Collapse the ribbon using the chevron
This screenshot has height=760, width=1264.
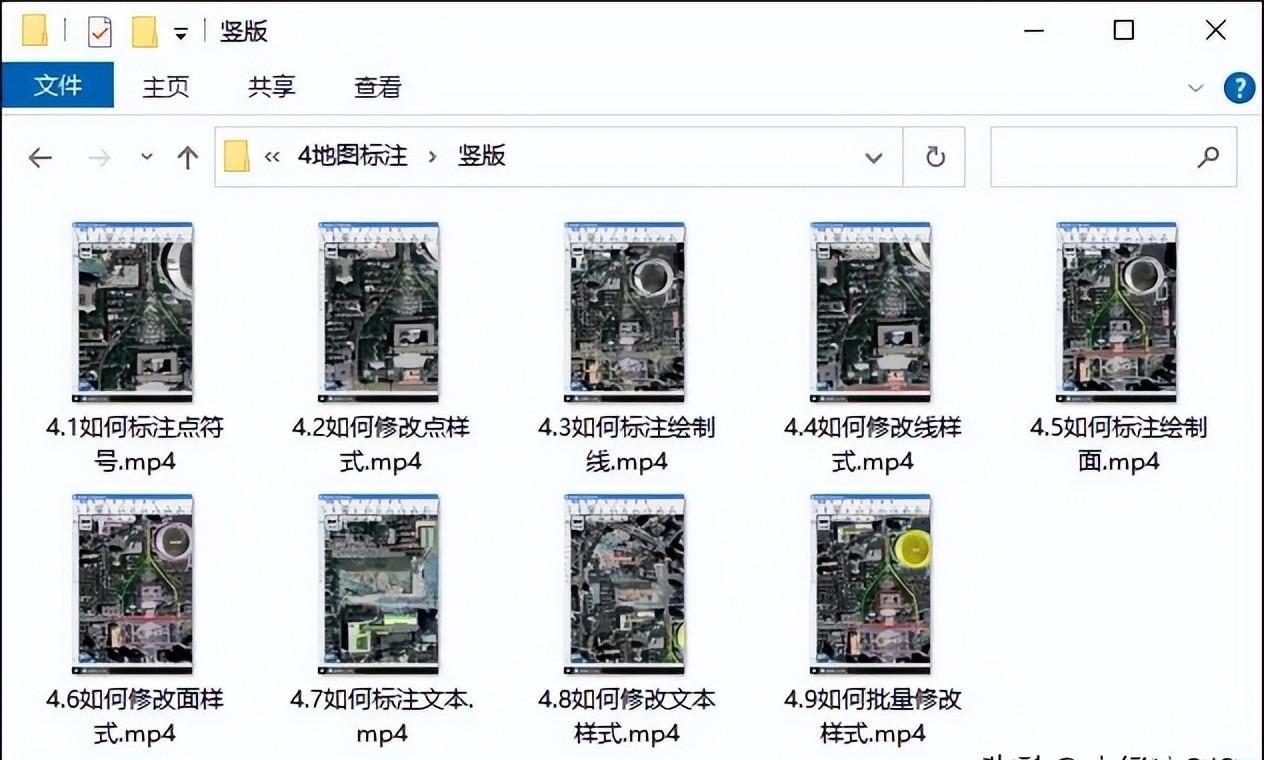coord(1196,88)
